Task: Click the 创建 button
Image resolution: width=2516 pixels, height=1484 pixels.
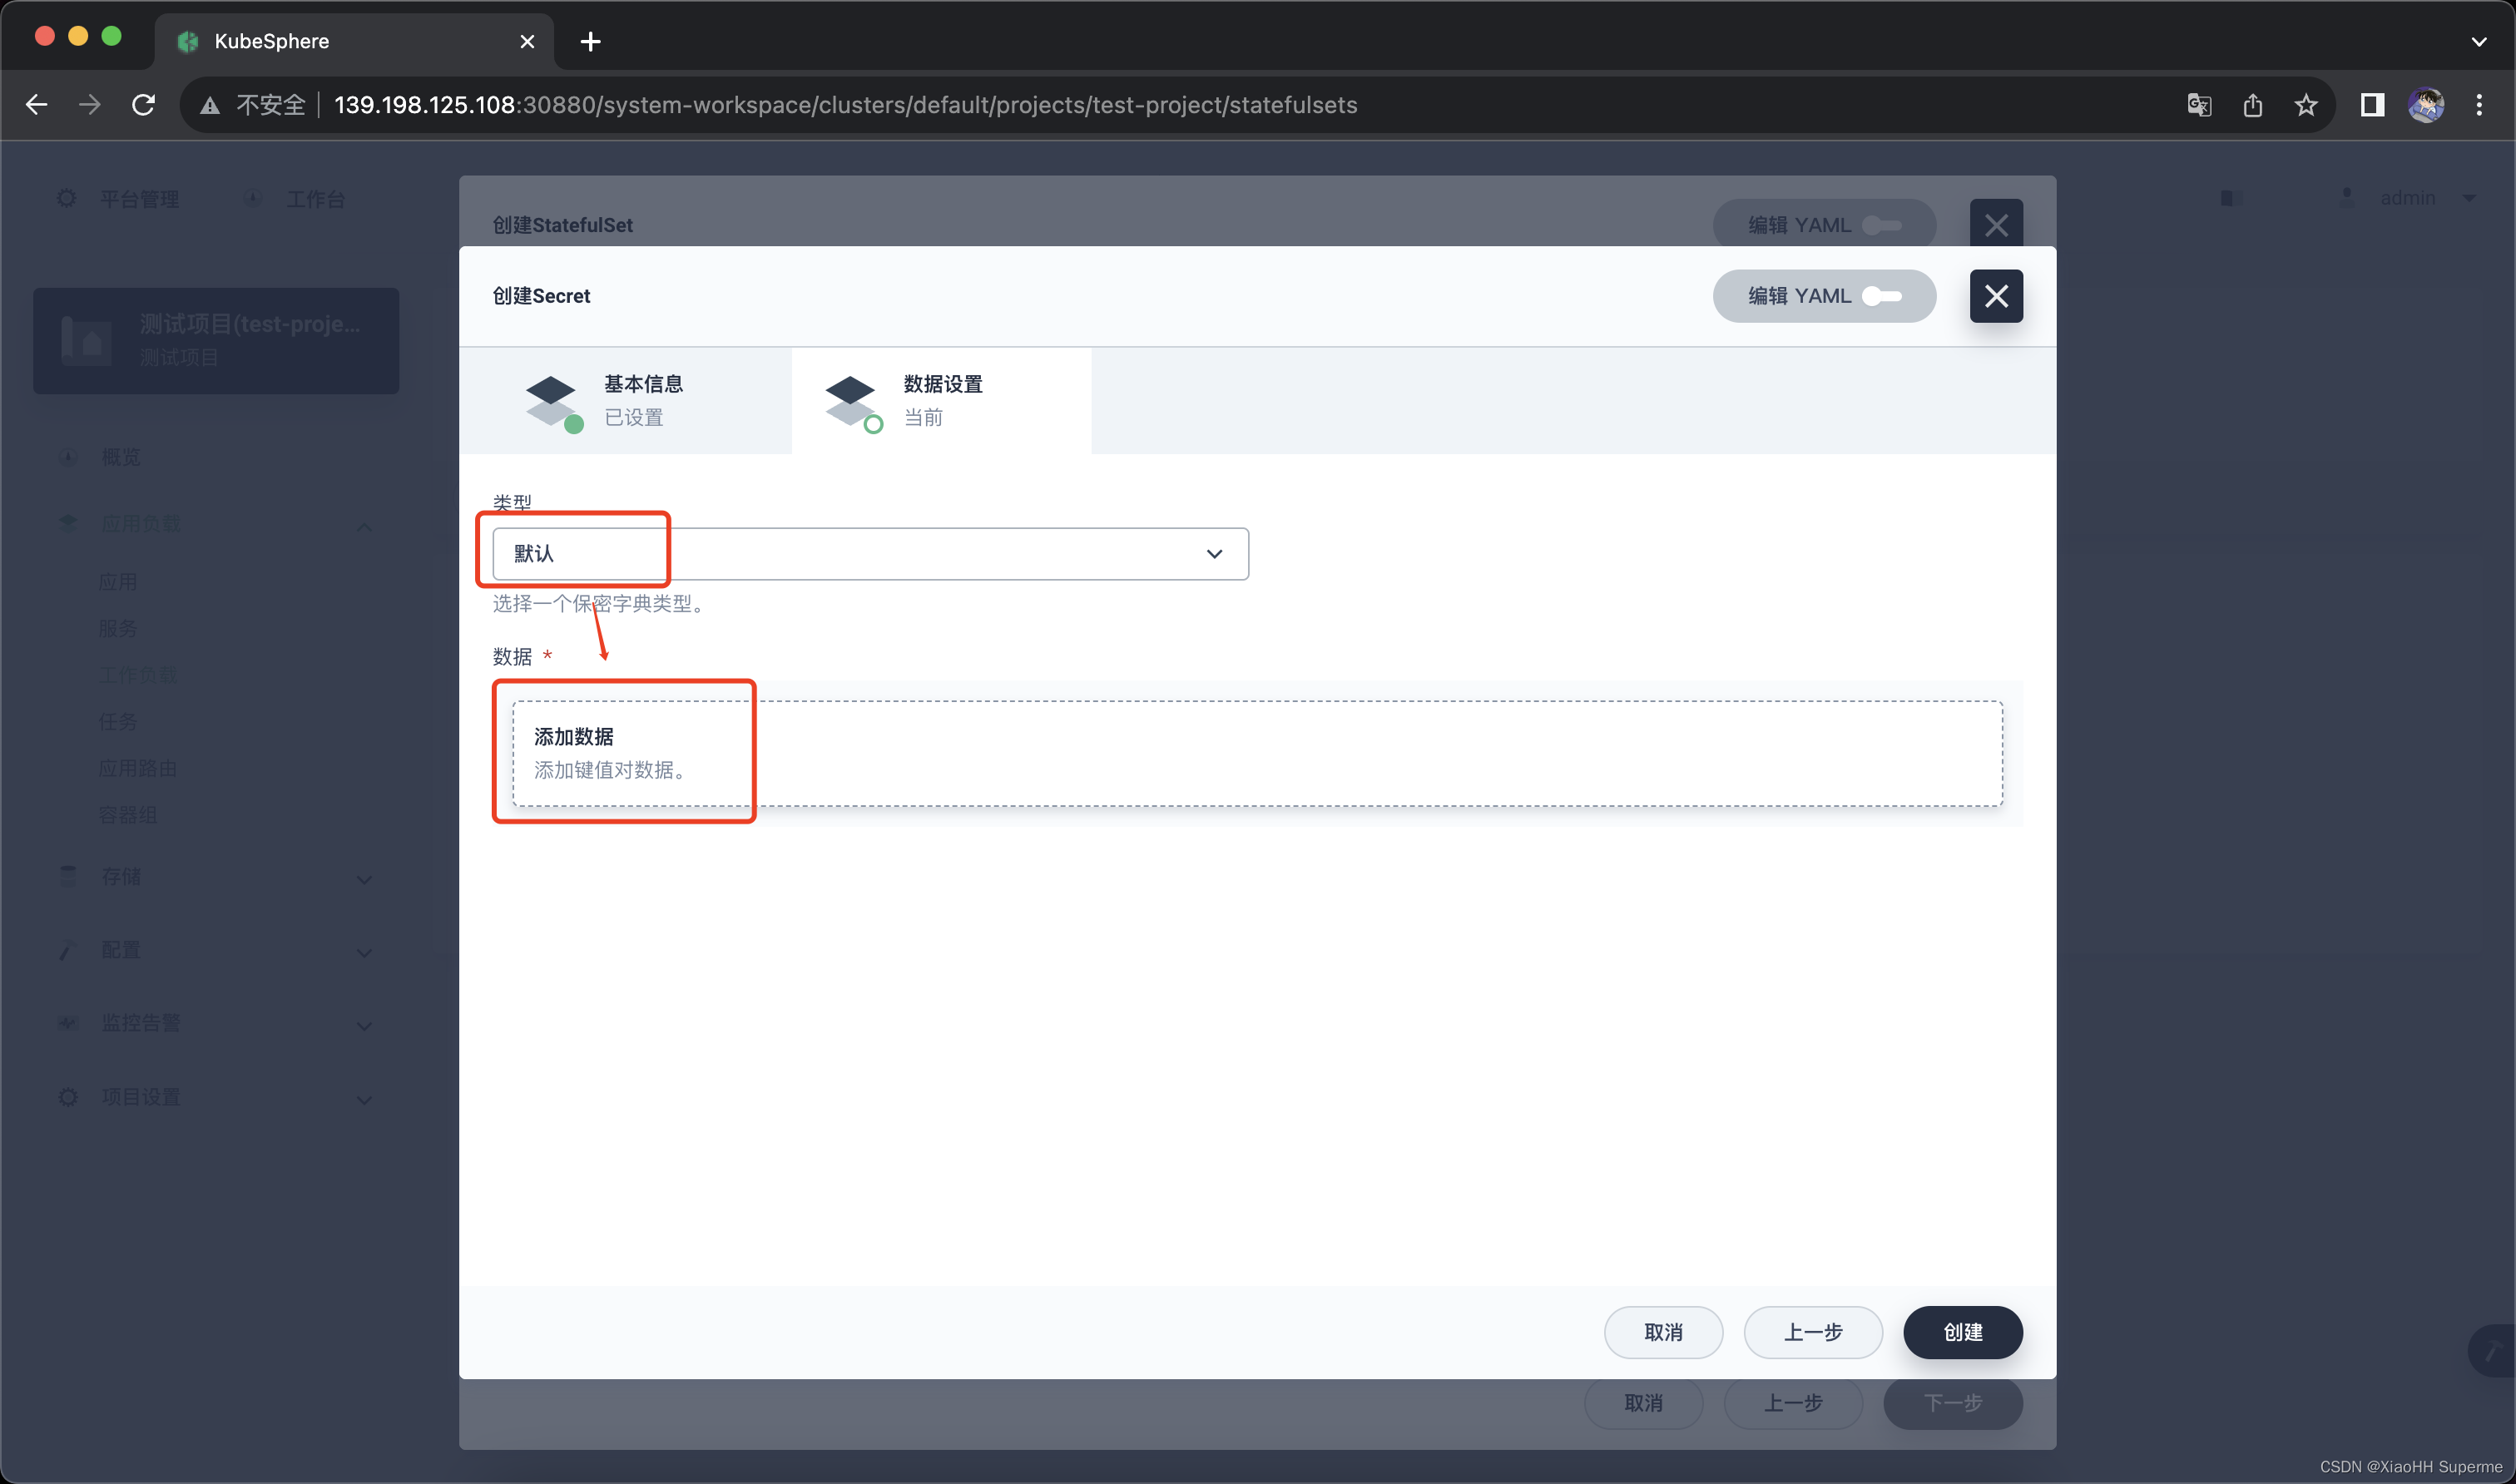Action: [1962, 1332]
